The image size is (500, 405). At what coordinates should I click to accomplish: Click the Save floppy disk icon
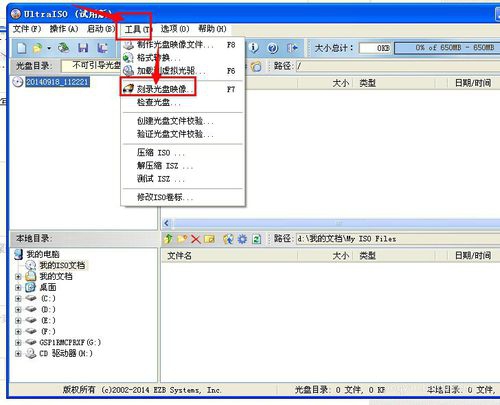pyautogui.click(x=83, y=48)
